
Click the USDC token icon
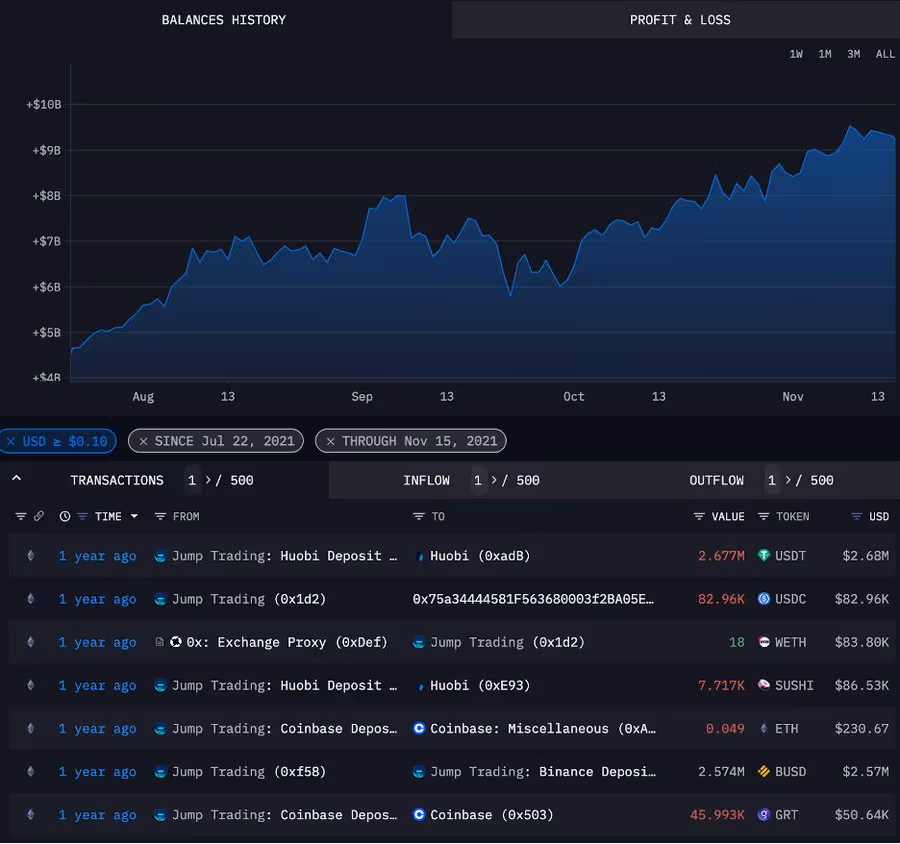764,598
